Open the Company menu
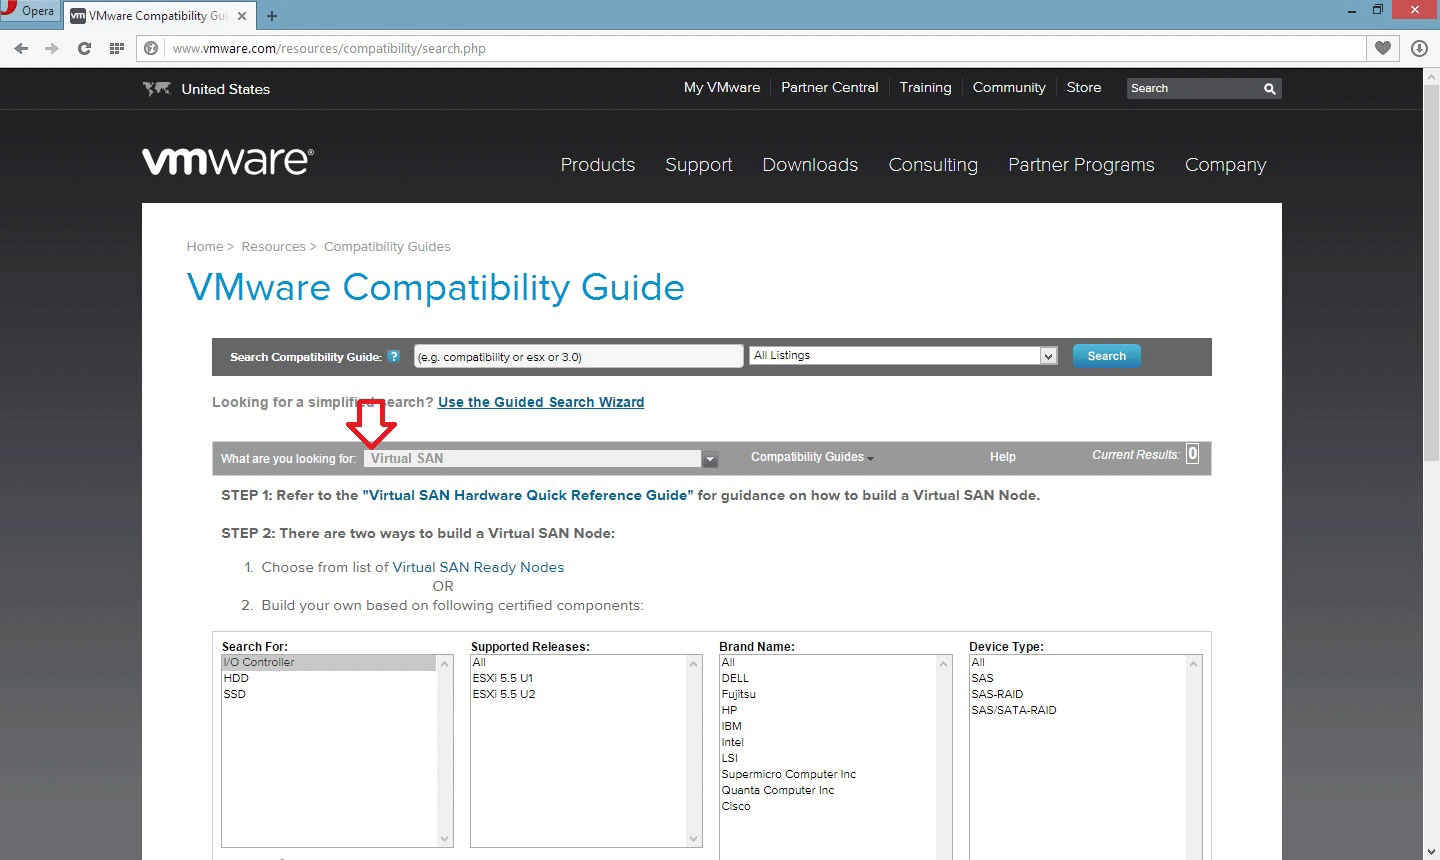 (x=1226, y=165)
